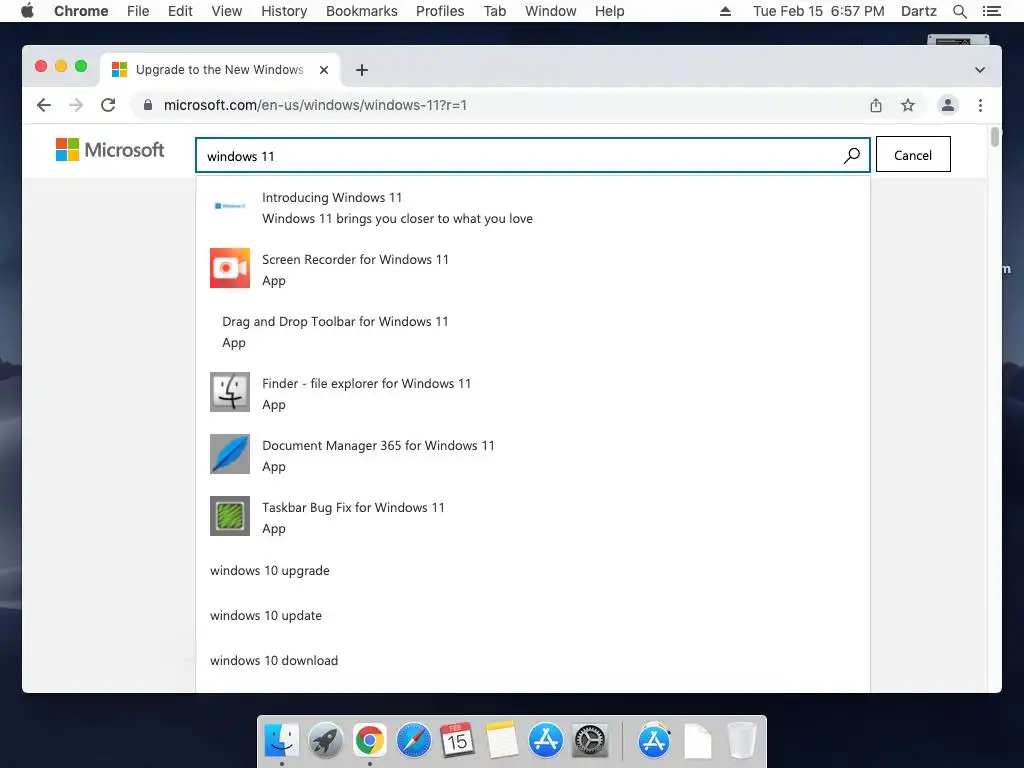Image resolution: width=1024 pixels, height=768 pixels.
Task: Open the Chrome profile avatar
Action: 948,105
